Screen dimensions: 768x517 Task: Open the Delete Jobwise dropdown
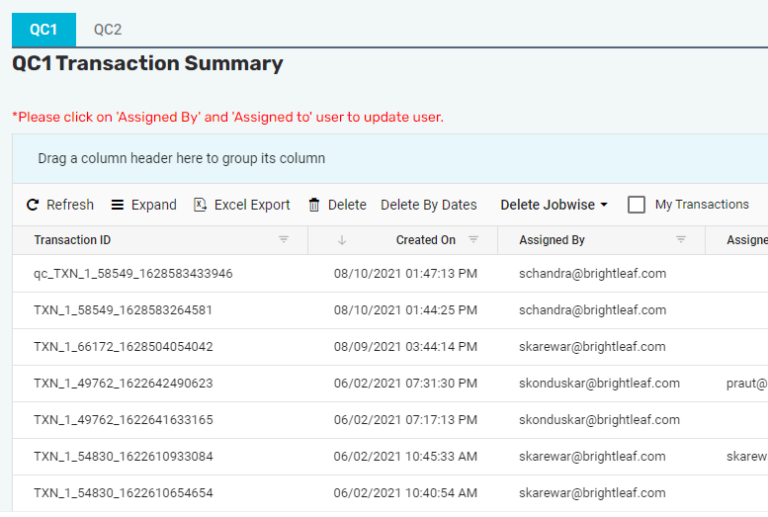(x=554, y=205)
